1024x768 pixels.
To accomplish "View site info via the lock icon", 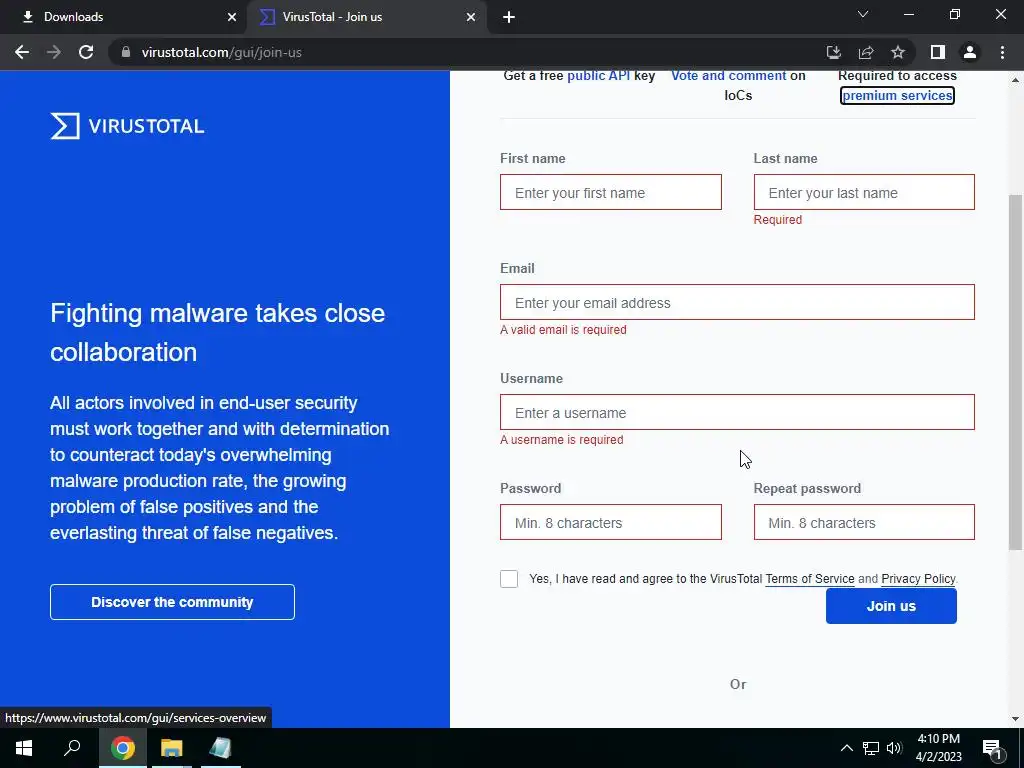I will click(x=126, y=52).
